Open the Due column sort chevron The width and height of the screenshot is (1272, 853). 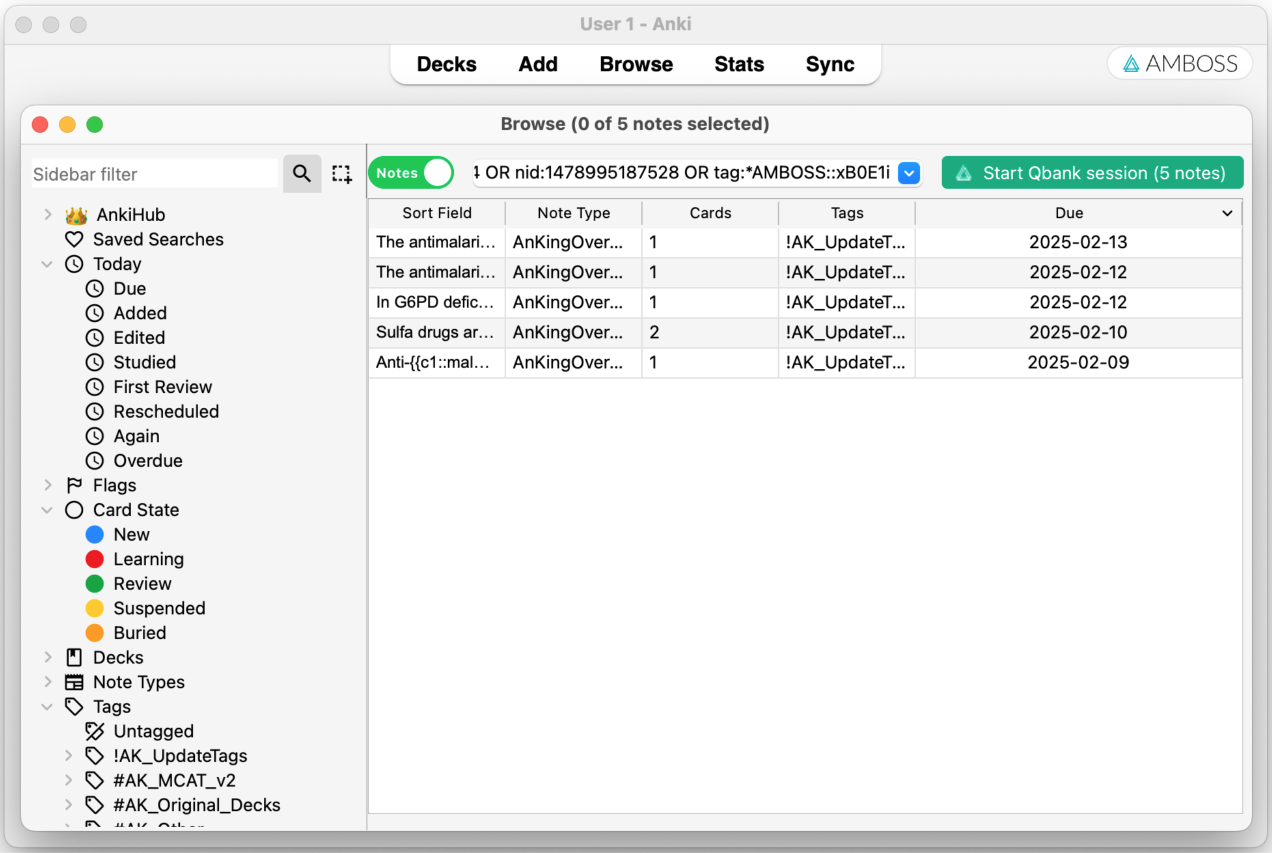pyautogui.click(x=1227, y=213)
